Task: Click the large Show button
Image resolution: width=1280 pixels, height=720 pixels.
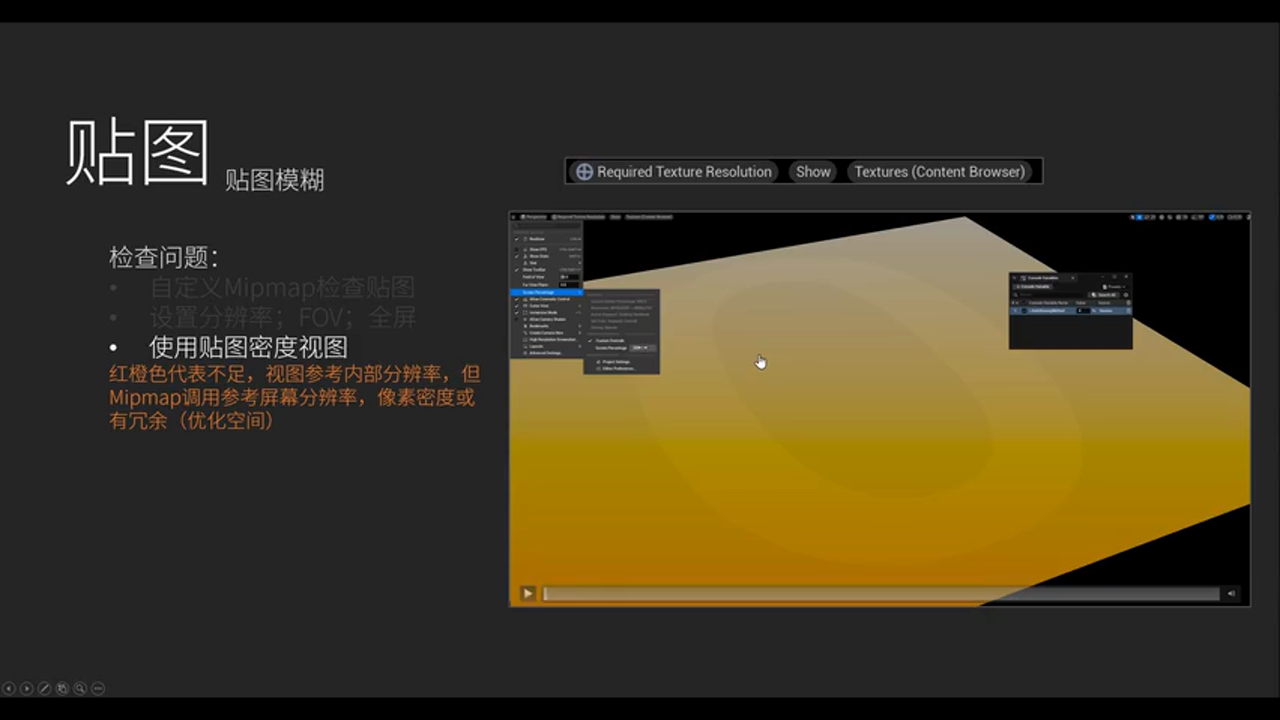Action: click(x=813, y=172)
